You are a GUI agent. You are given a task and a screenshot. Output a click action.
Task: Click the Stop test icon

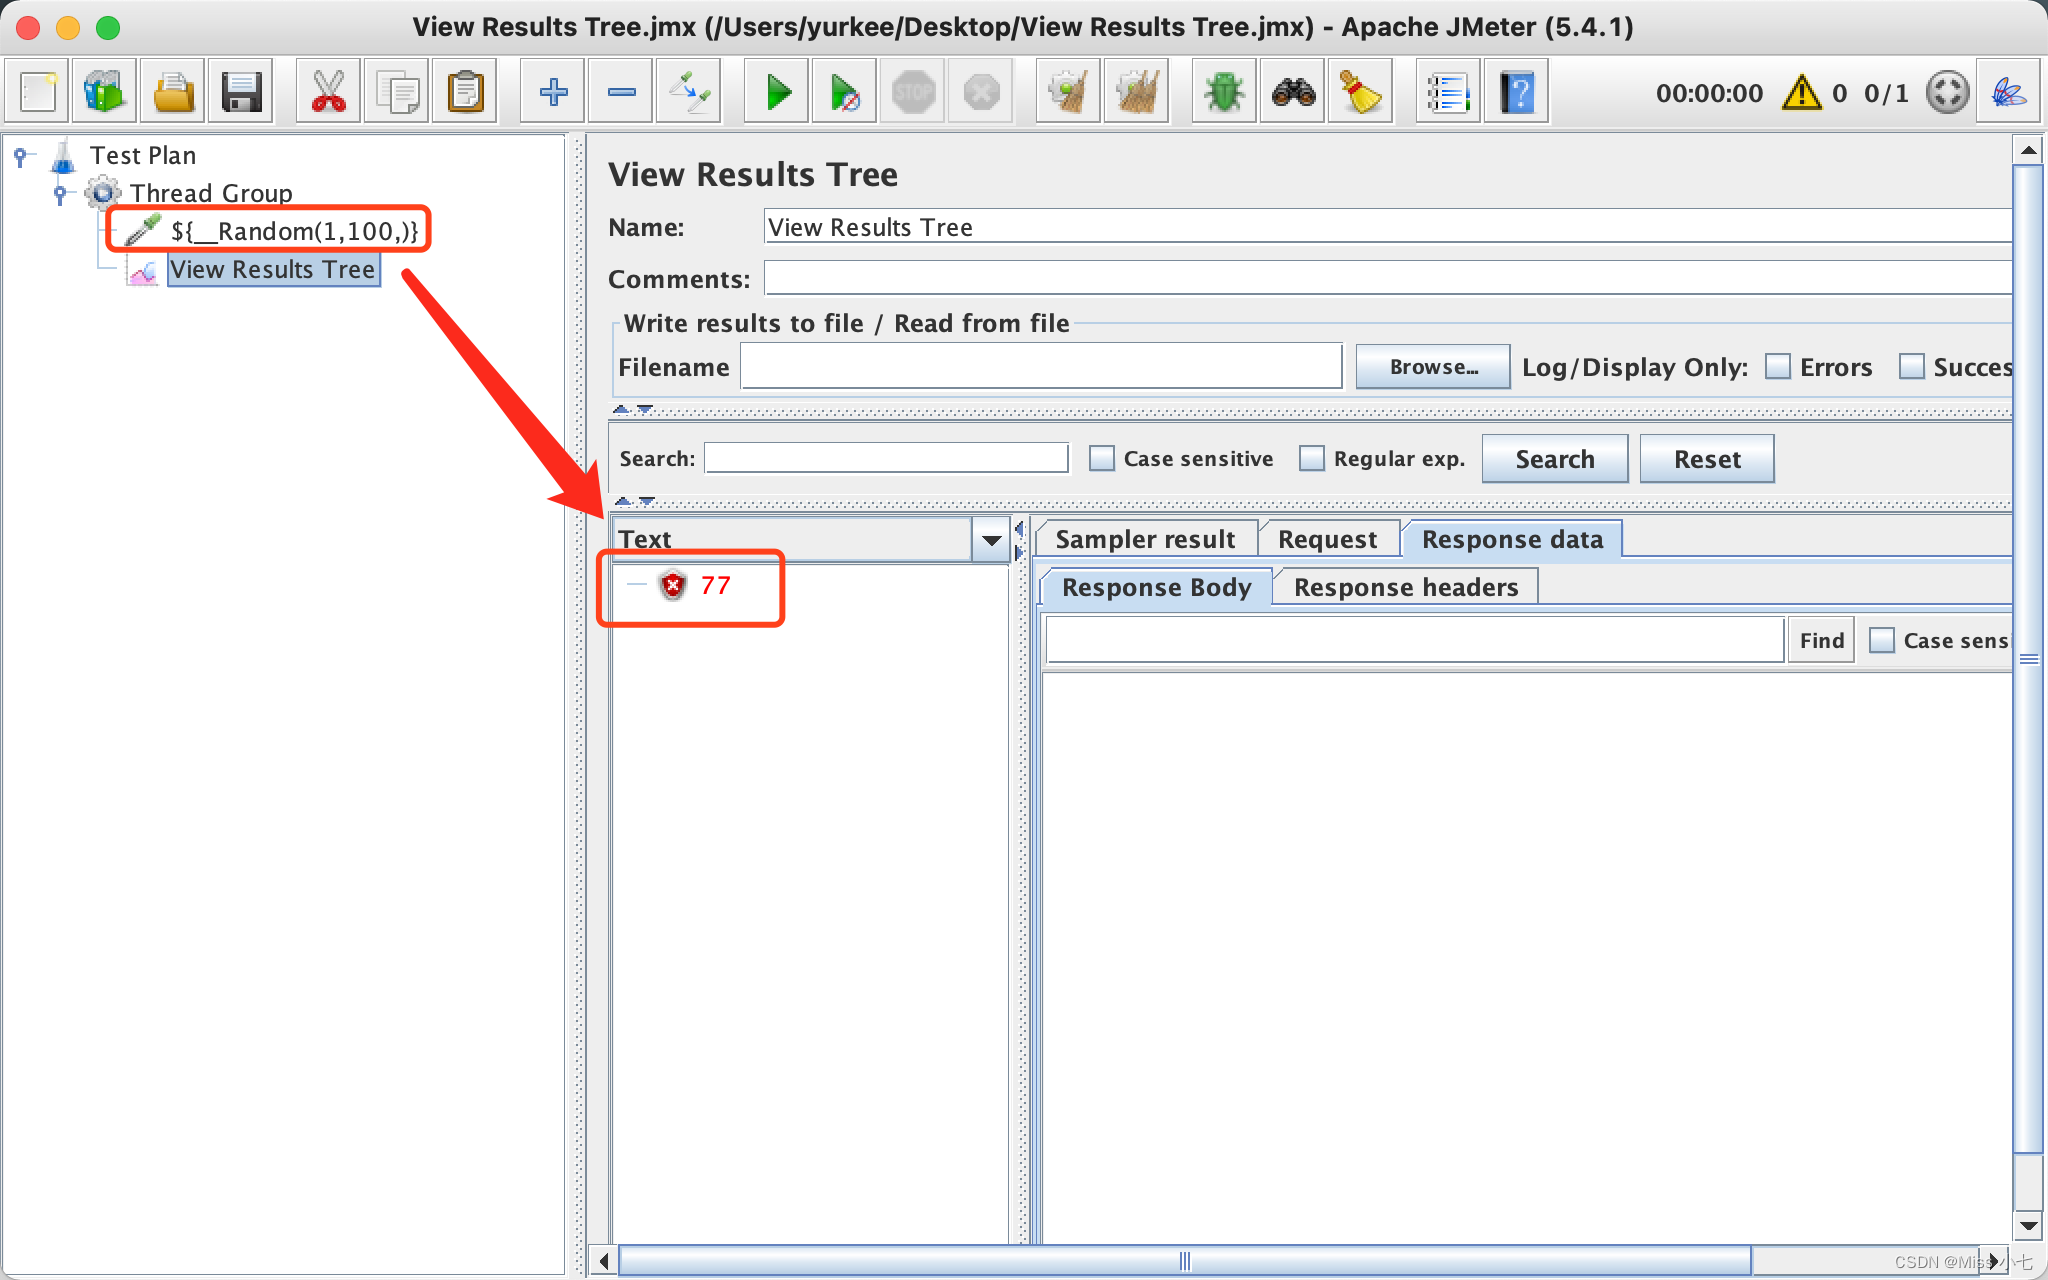pos(913,92)
